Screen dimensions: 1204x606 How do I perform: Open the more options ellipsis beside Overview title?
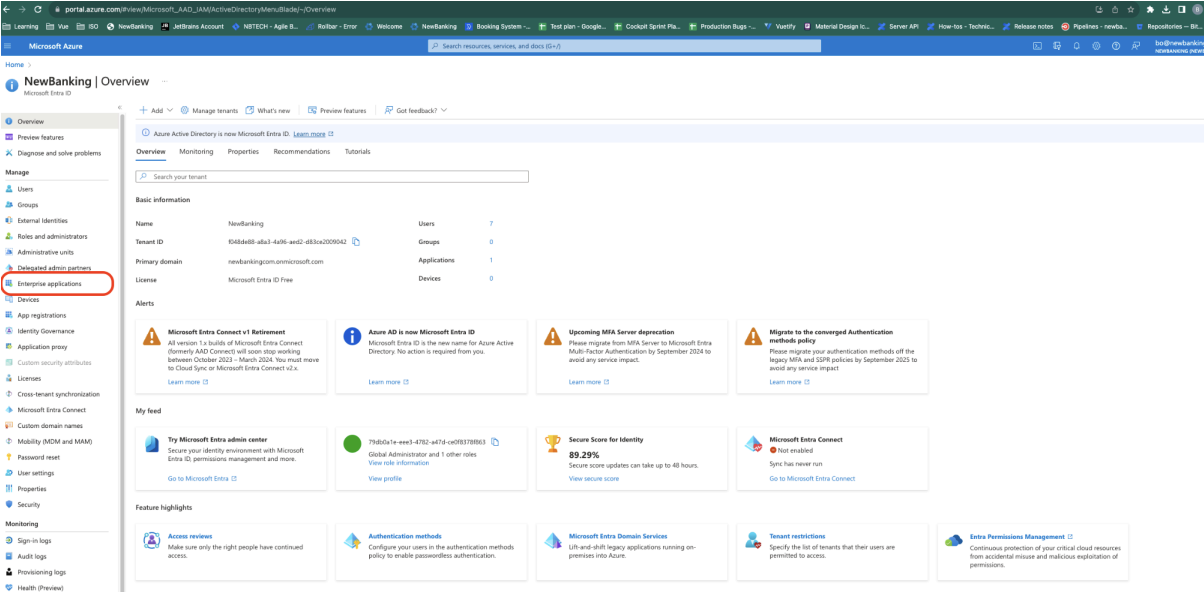tap(164, 80)
